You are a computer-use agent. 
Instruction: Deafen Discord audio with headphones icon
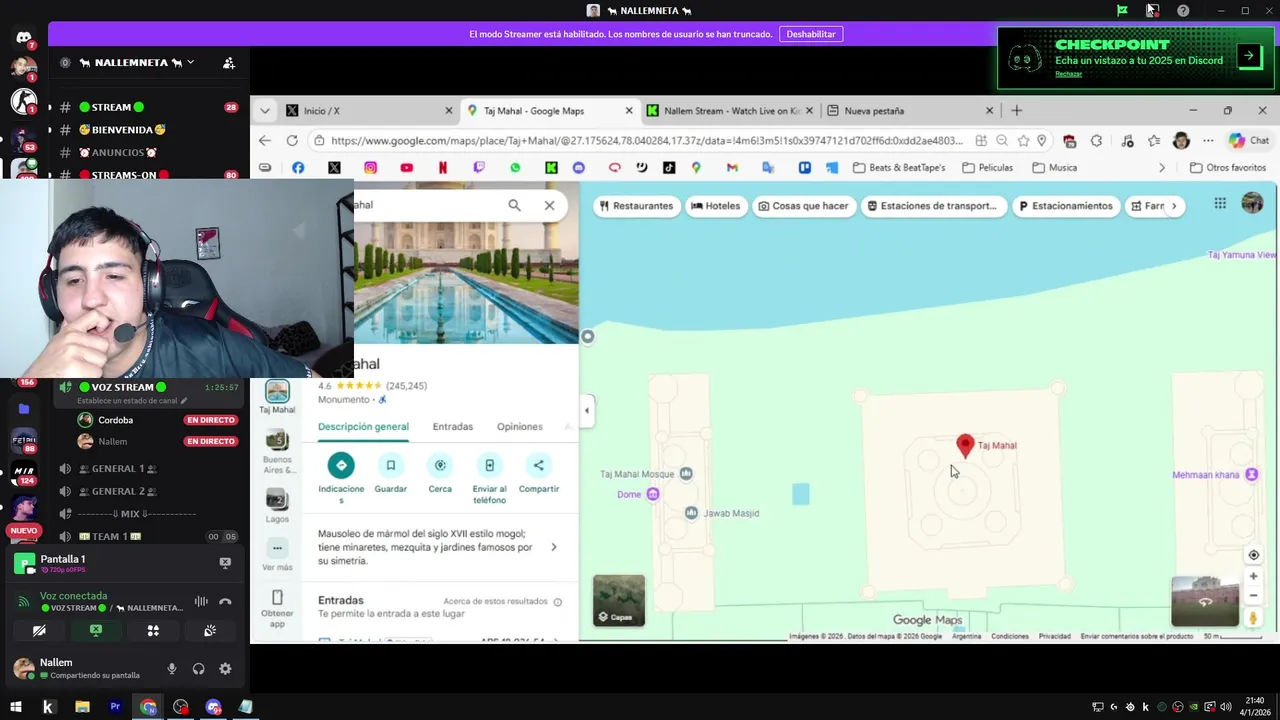198,669
